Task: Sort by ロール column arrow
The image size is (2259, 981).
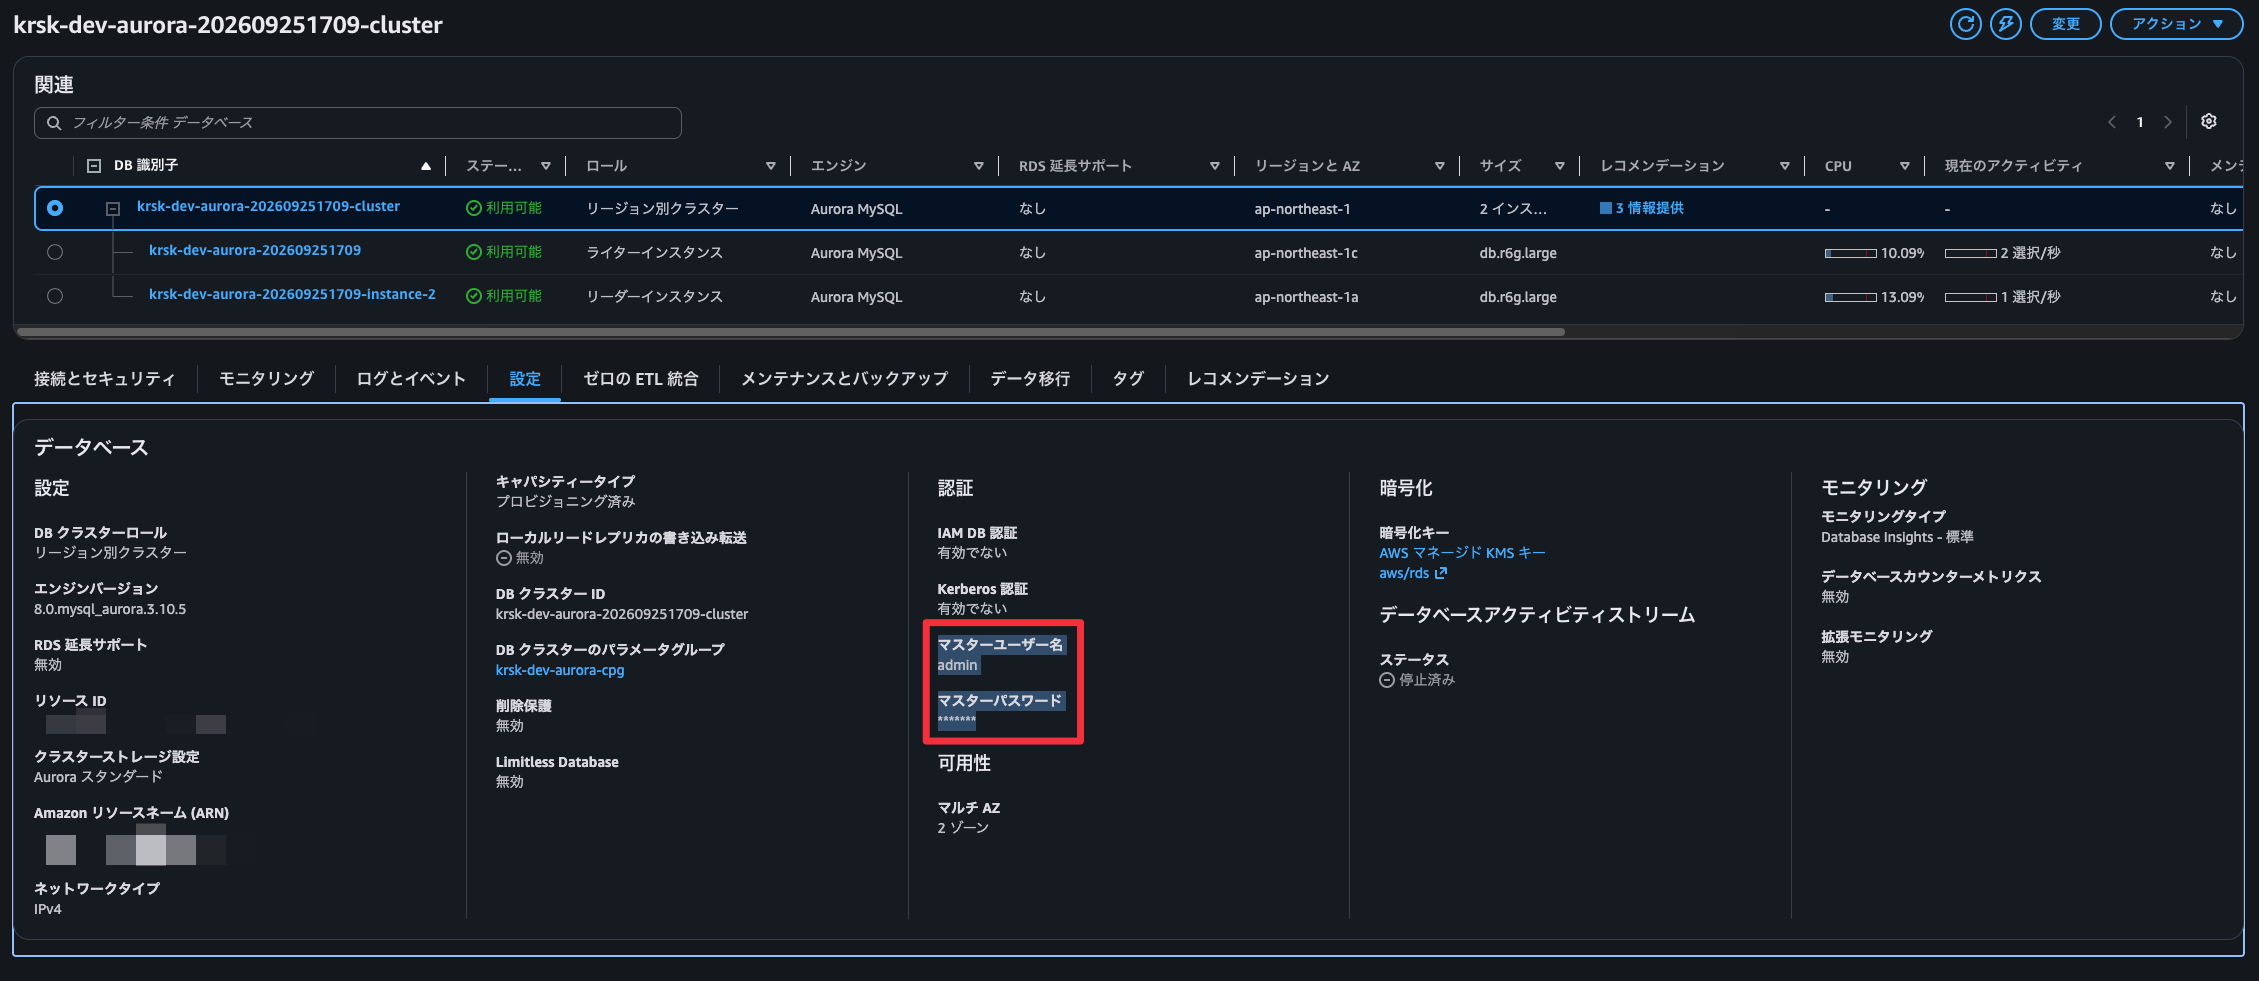Action: pyautogui.click(x=771, y=166)
